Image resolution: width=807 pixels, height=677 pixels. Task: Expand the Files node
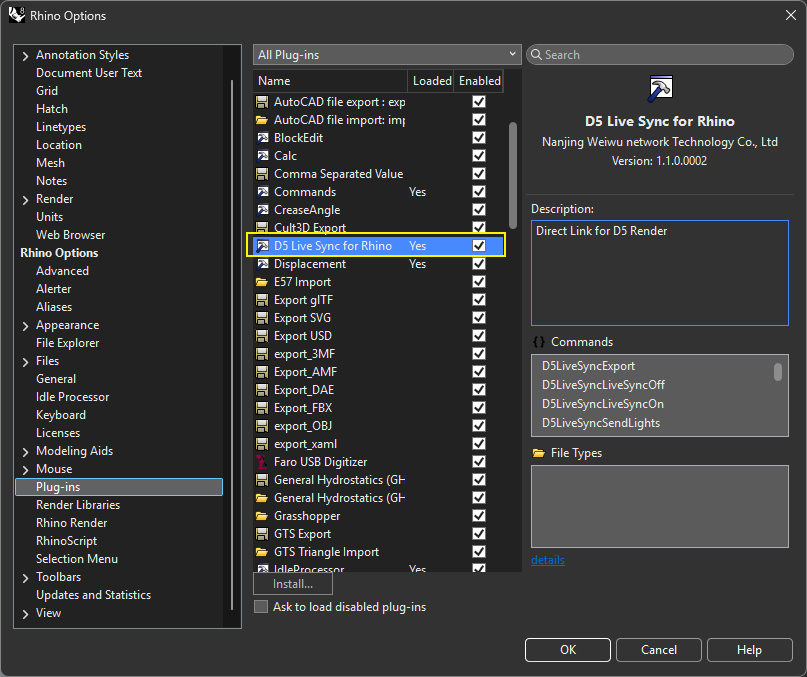[25, 362]
